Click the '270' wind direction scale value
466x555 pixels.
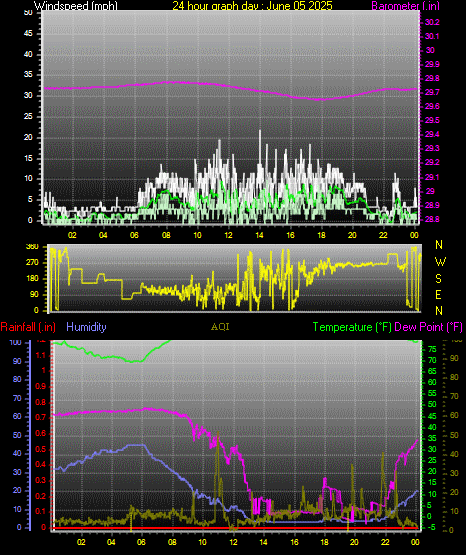(32, 263)
